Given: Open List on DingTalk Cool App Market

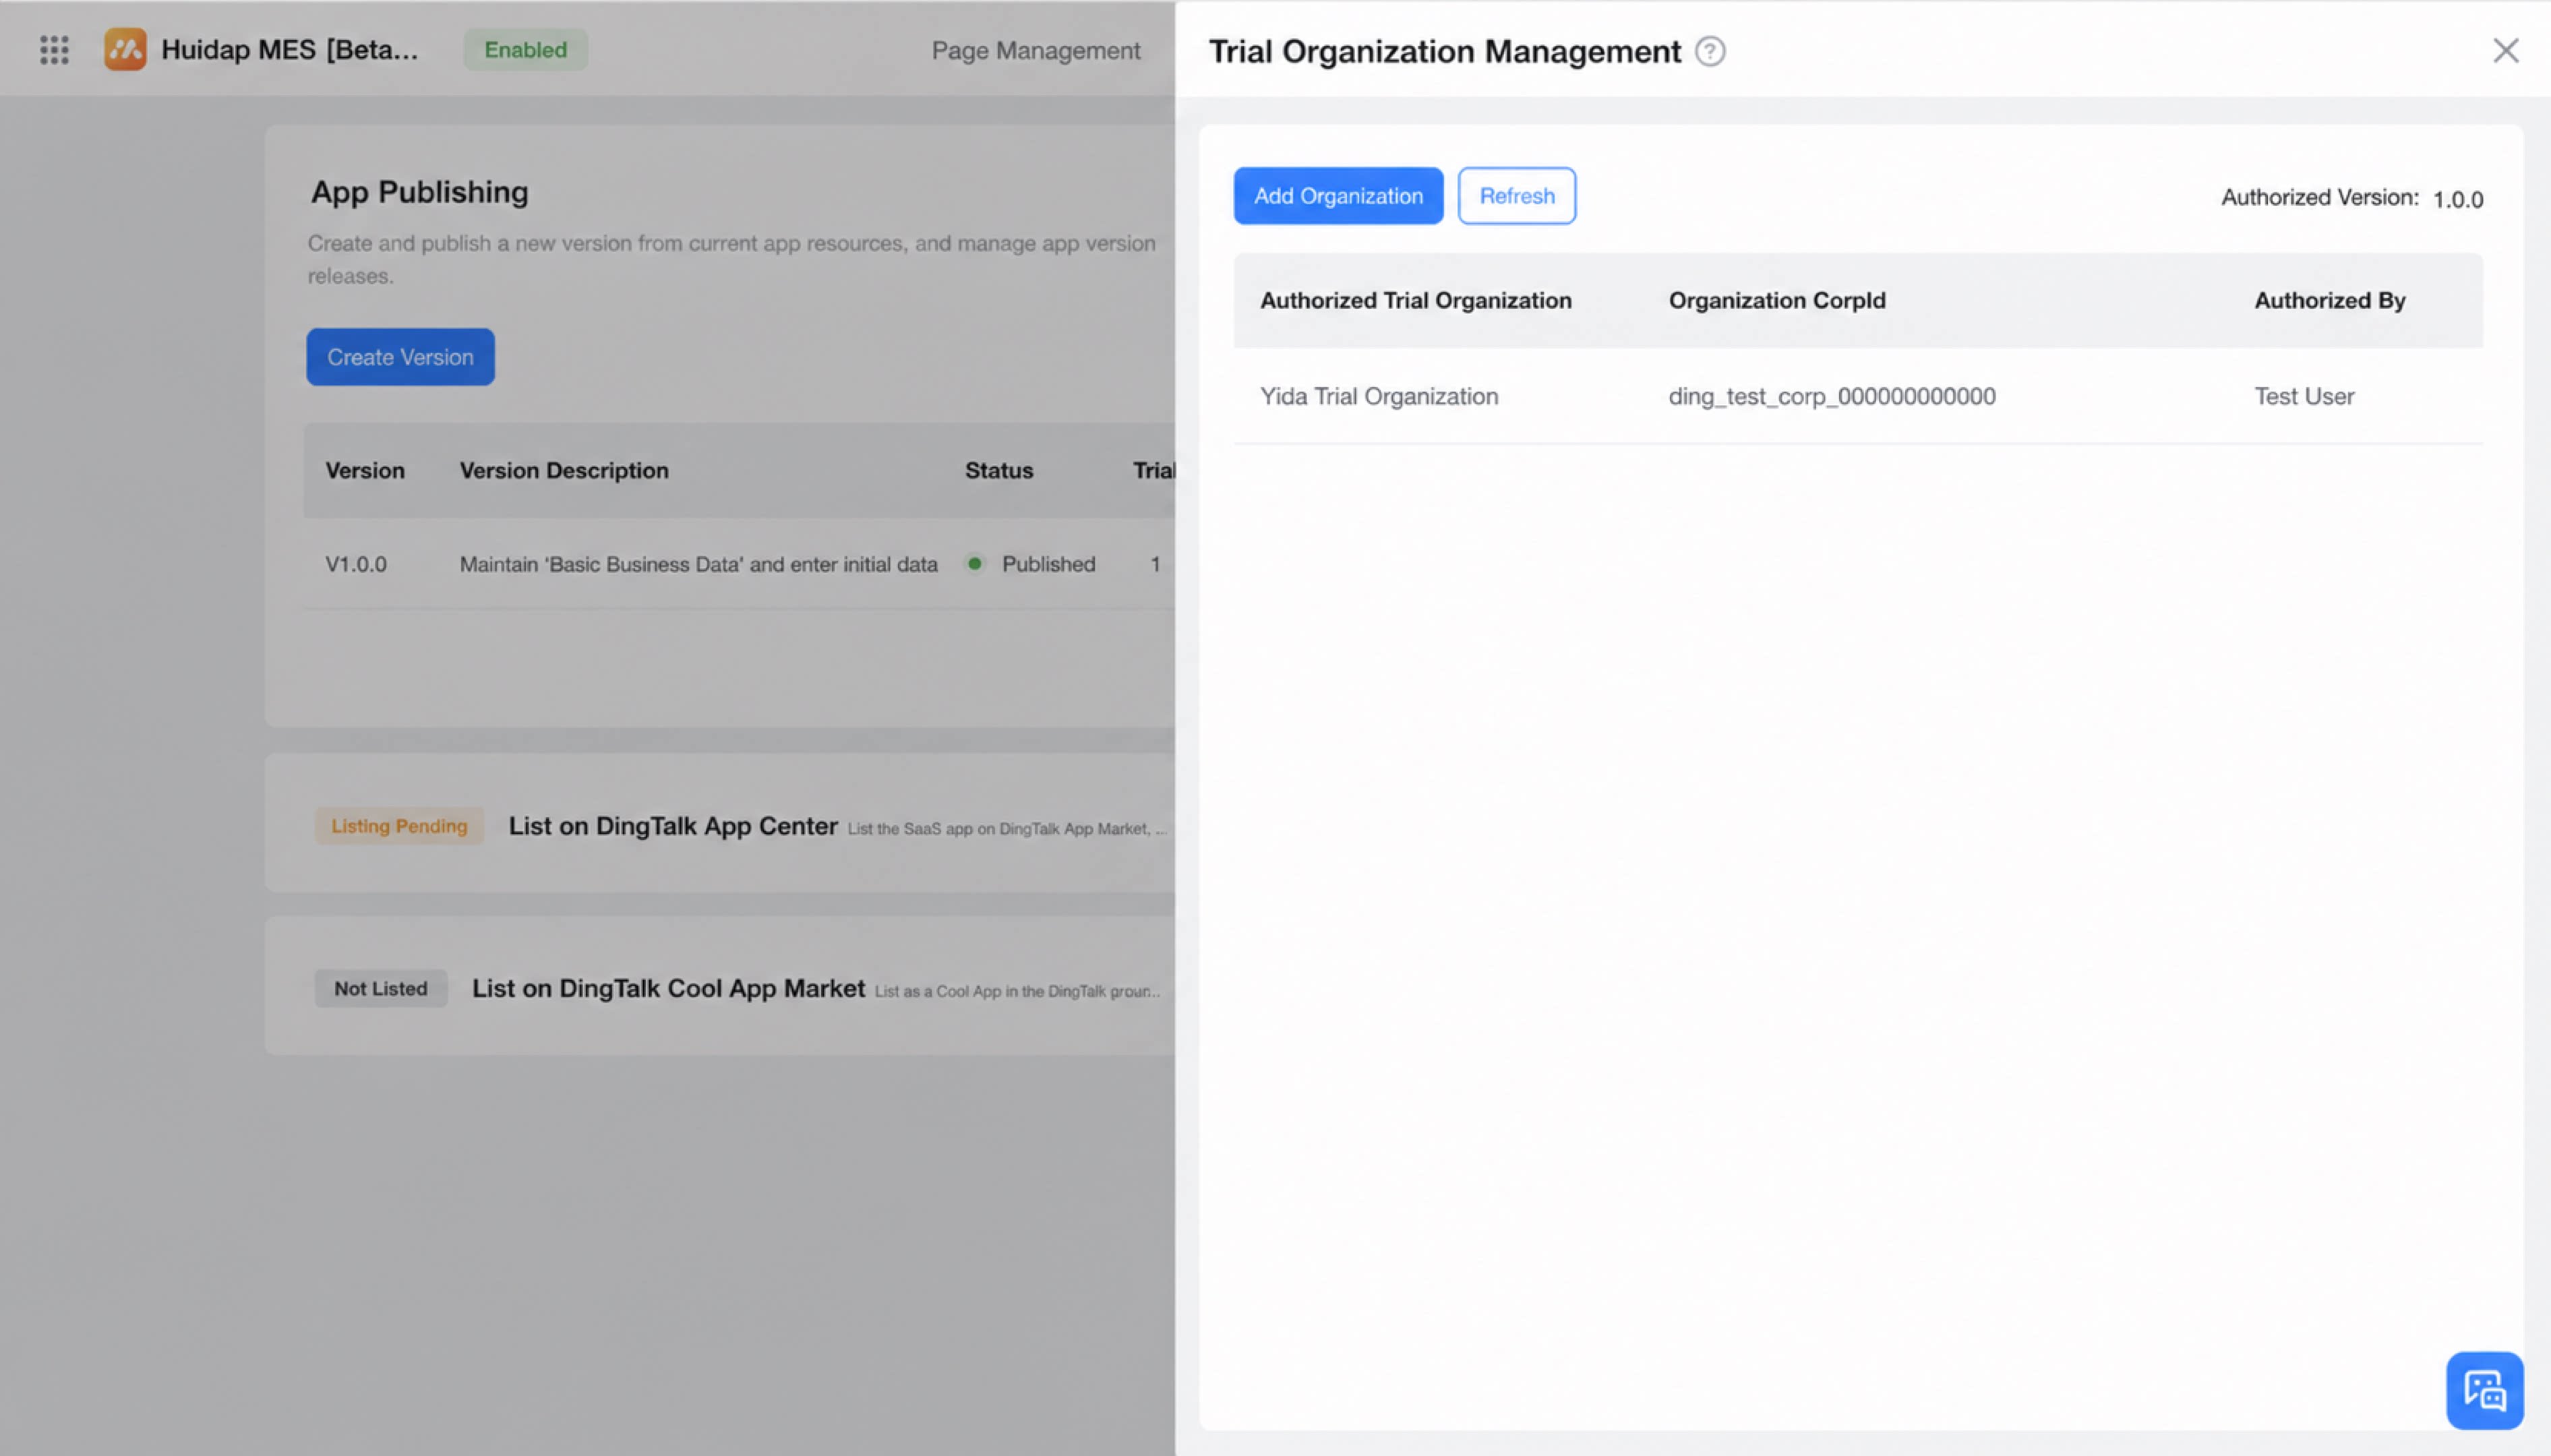Looking at the screenshot, I should [x=668, y=988].
